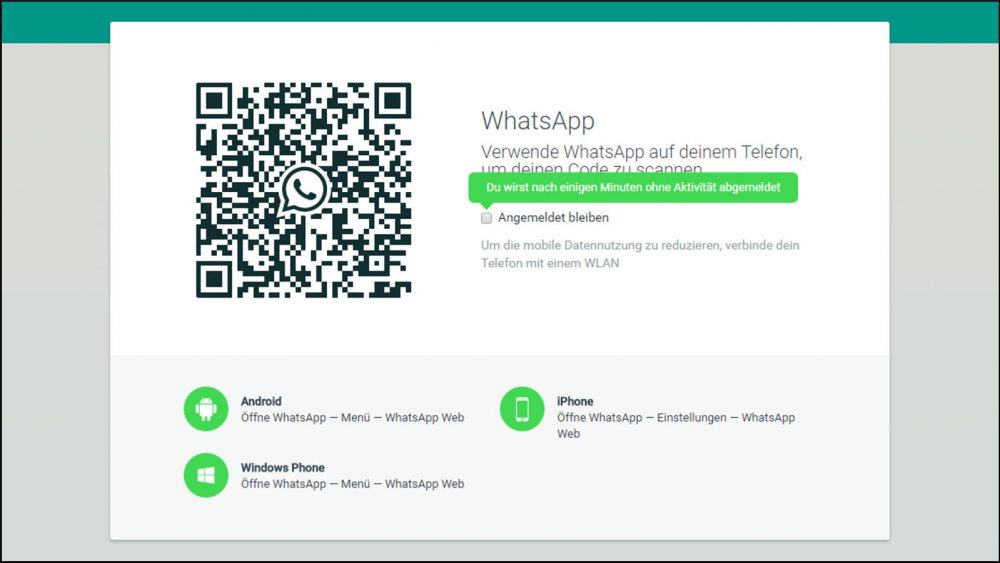Click the 'Um die mobile Datennutzung' hint
This screenshot has height=563, width=1000.
(x=640, y=254)
